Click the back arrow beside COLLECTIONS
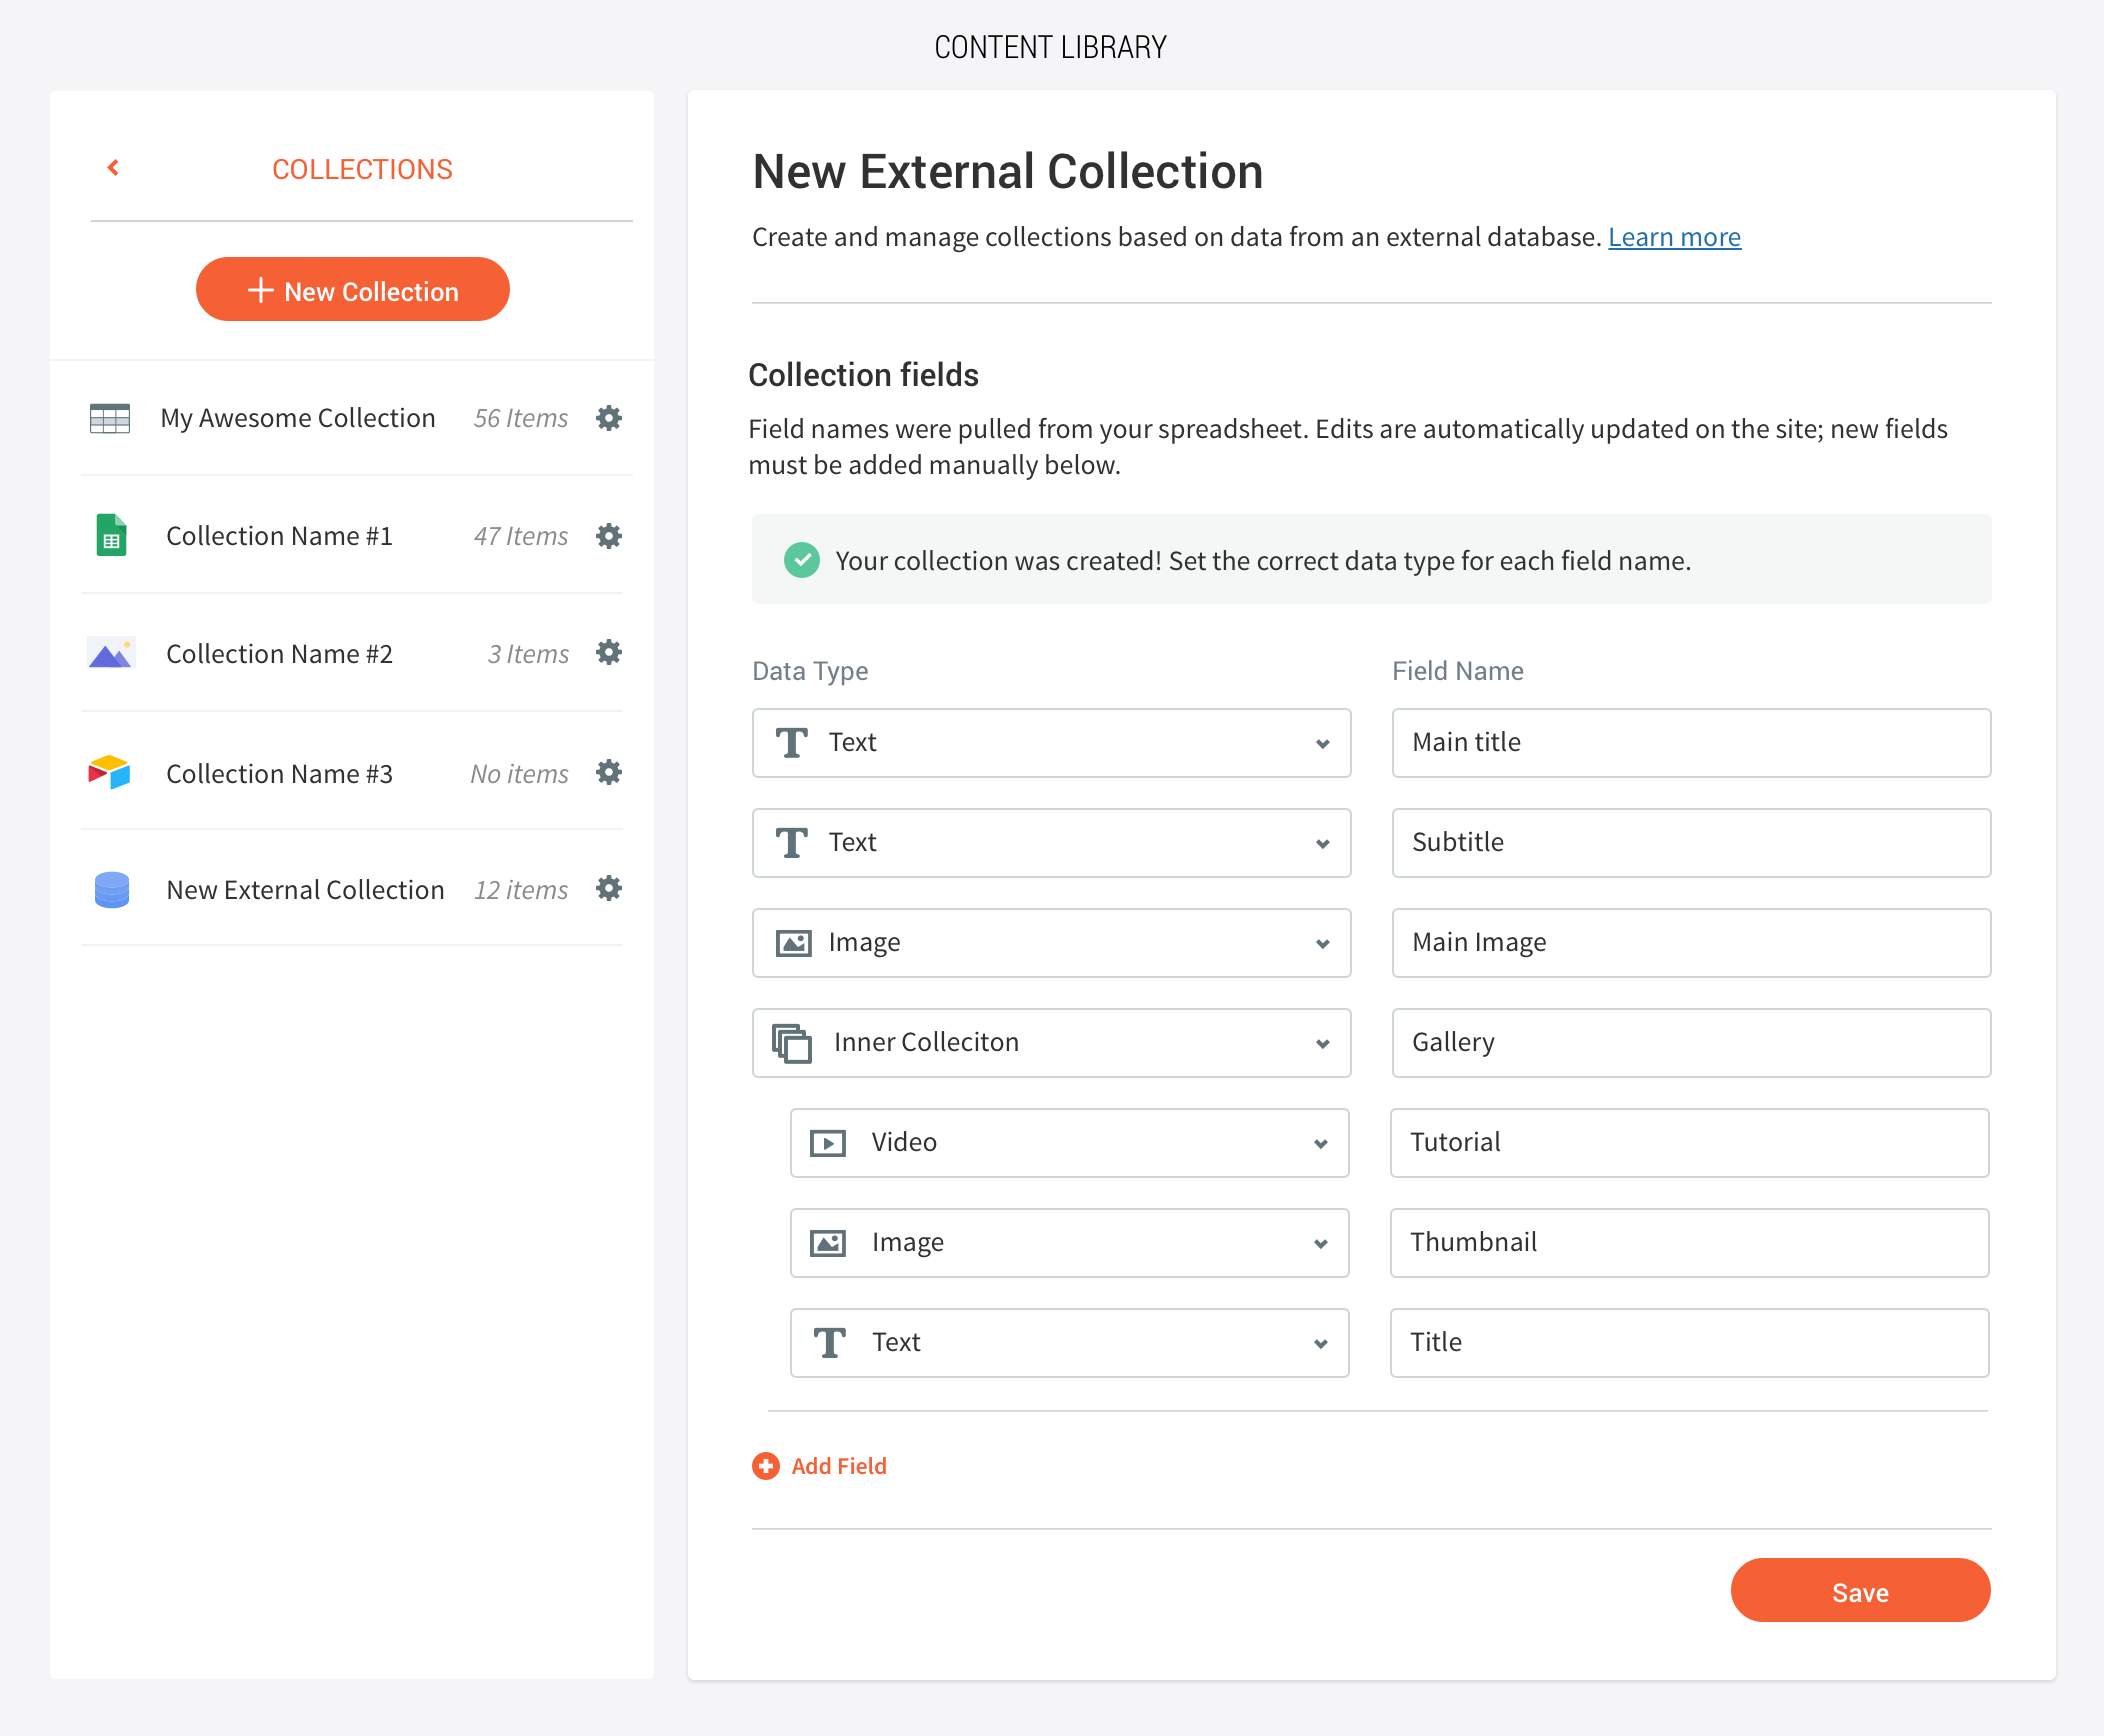 click(113, 168)
